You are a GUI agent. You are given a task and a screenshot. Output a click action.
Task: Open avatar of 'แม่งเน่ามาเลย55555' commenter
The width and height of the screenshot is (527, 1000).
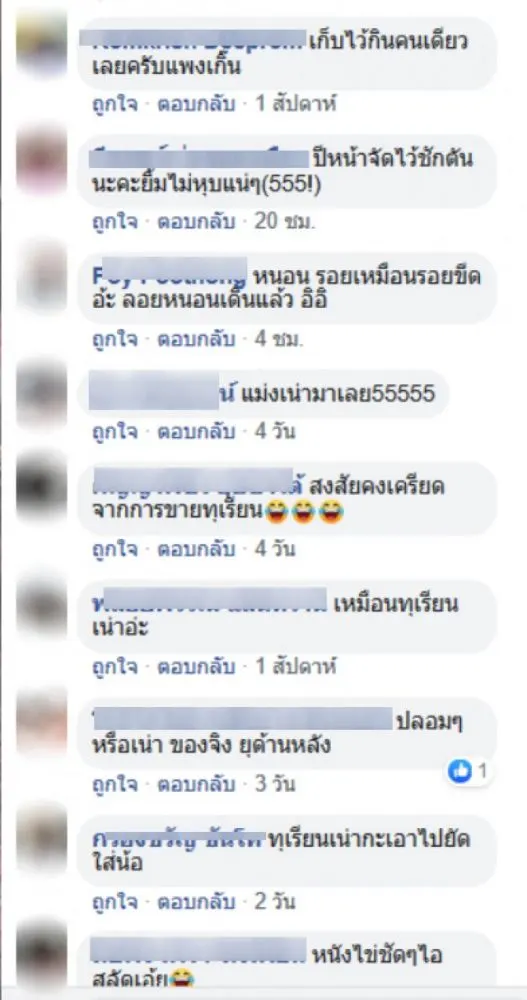pyautogui.click(x=41, y=395)
